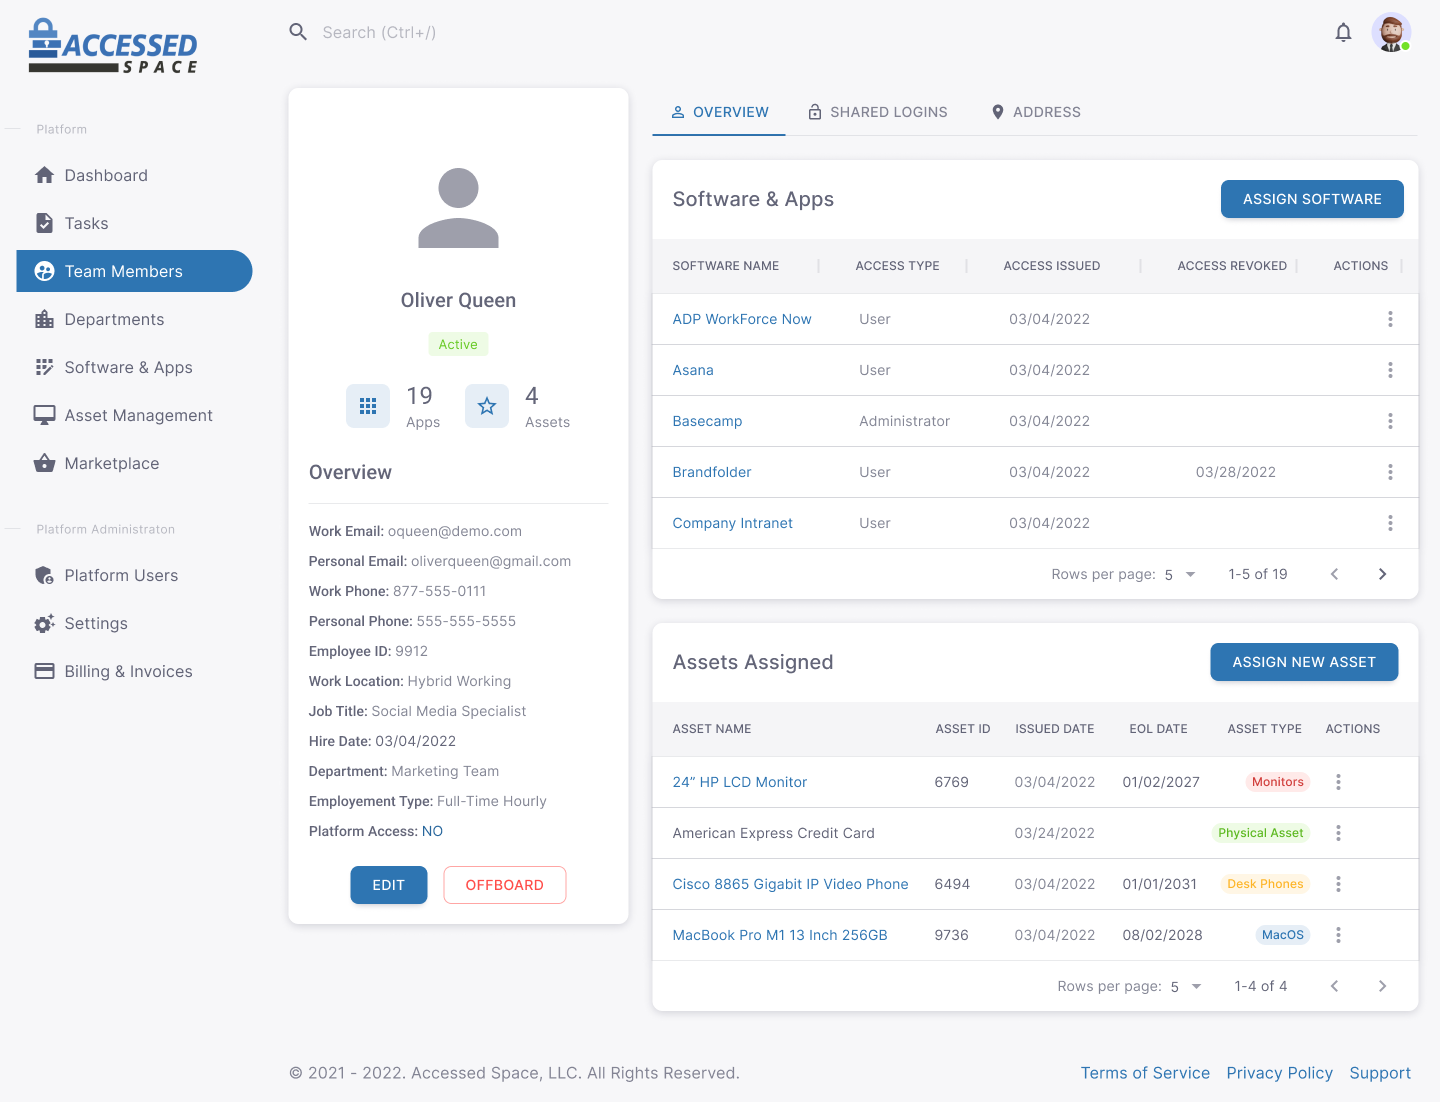
Task: Open Assets rows per page dropdown
Action: click(x=1187, y=986)
